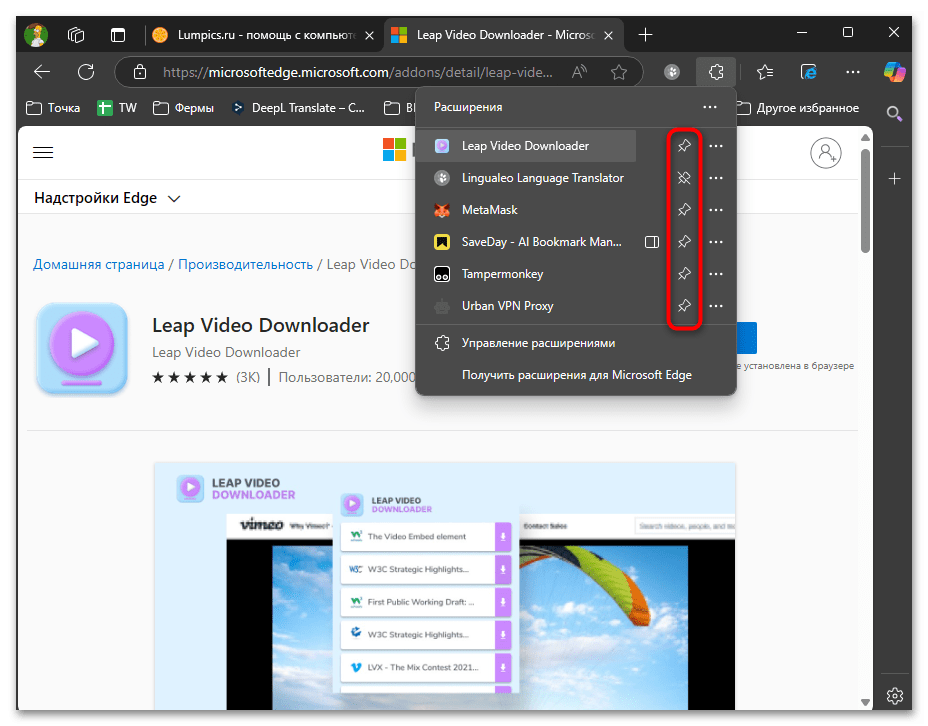The height and width of the screenshot is (726, 928).
Task: Open more actions for SaveDay
Action: (x=716, y=241)
